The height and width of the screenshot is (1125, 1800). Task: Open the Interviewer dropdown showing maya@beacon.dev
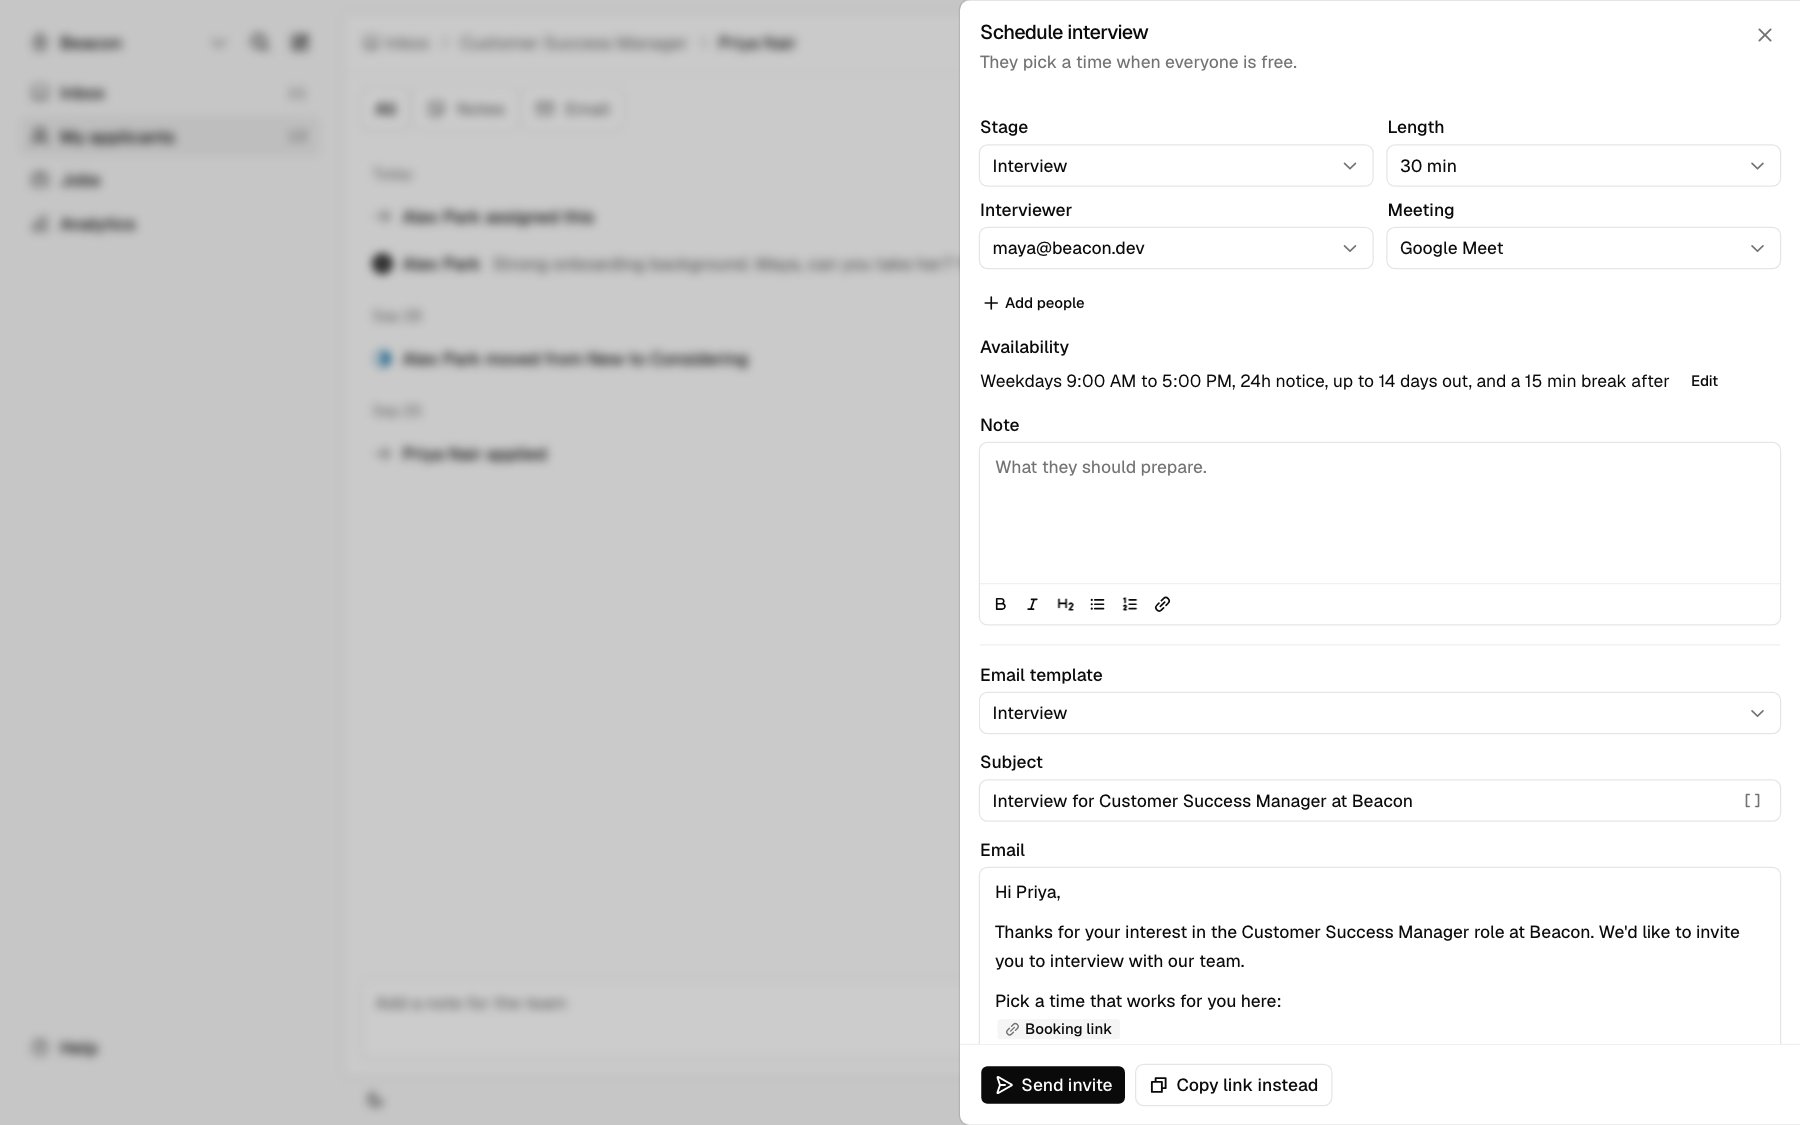click(x=1175, y=248)
